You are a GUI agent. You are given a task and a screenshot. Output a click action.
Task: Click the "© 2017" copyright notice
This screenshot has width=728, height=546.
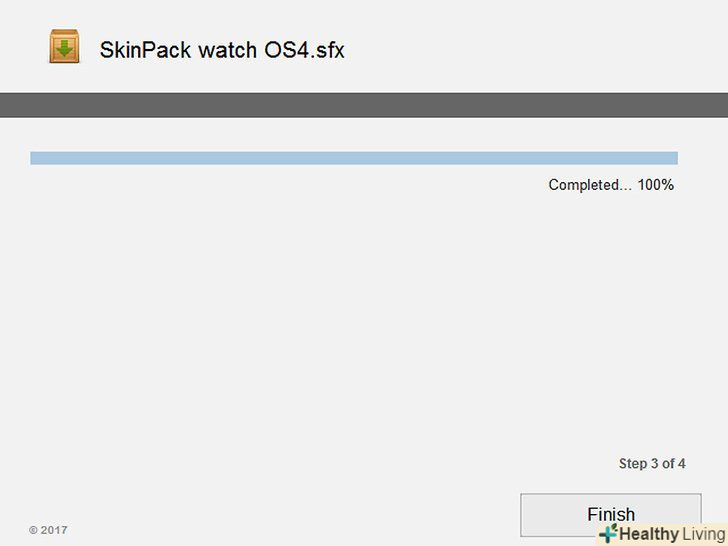click(x=48, y=530)
